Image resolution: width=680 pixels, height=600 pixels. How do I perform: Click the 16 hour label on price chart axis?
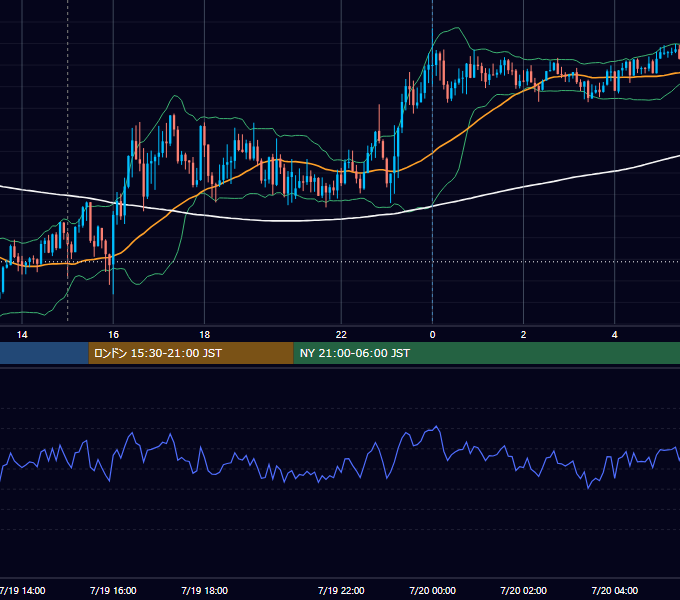point(113,335)
